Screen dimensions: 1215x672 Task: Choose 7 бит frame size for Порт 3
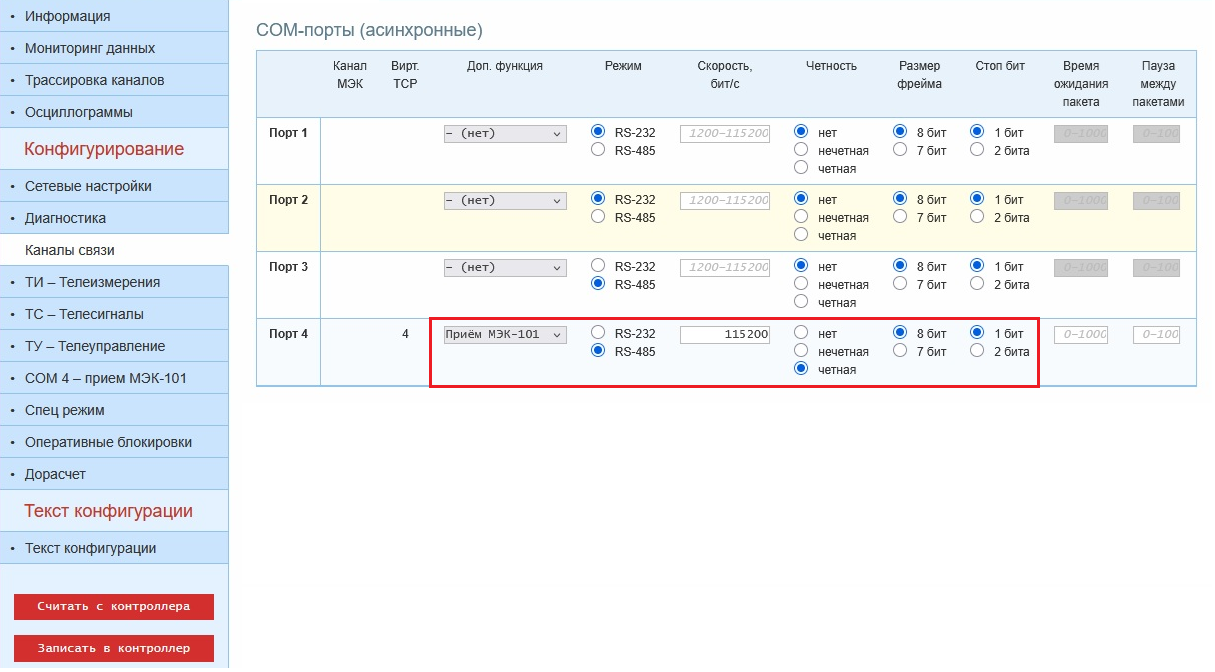click(900, 284)
